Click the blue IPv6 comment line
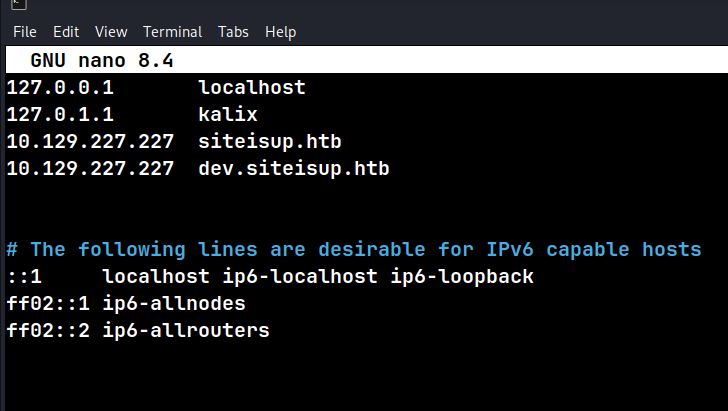The image size is (728, 411). pos(354,249)
